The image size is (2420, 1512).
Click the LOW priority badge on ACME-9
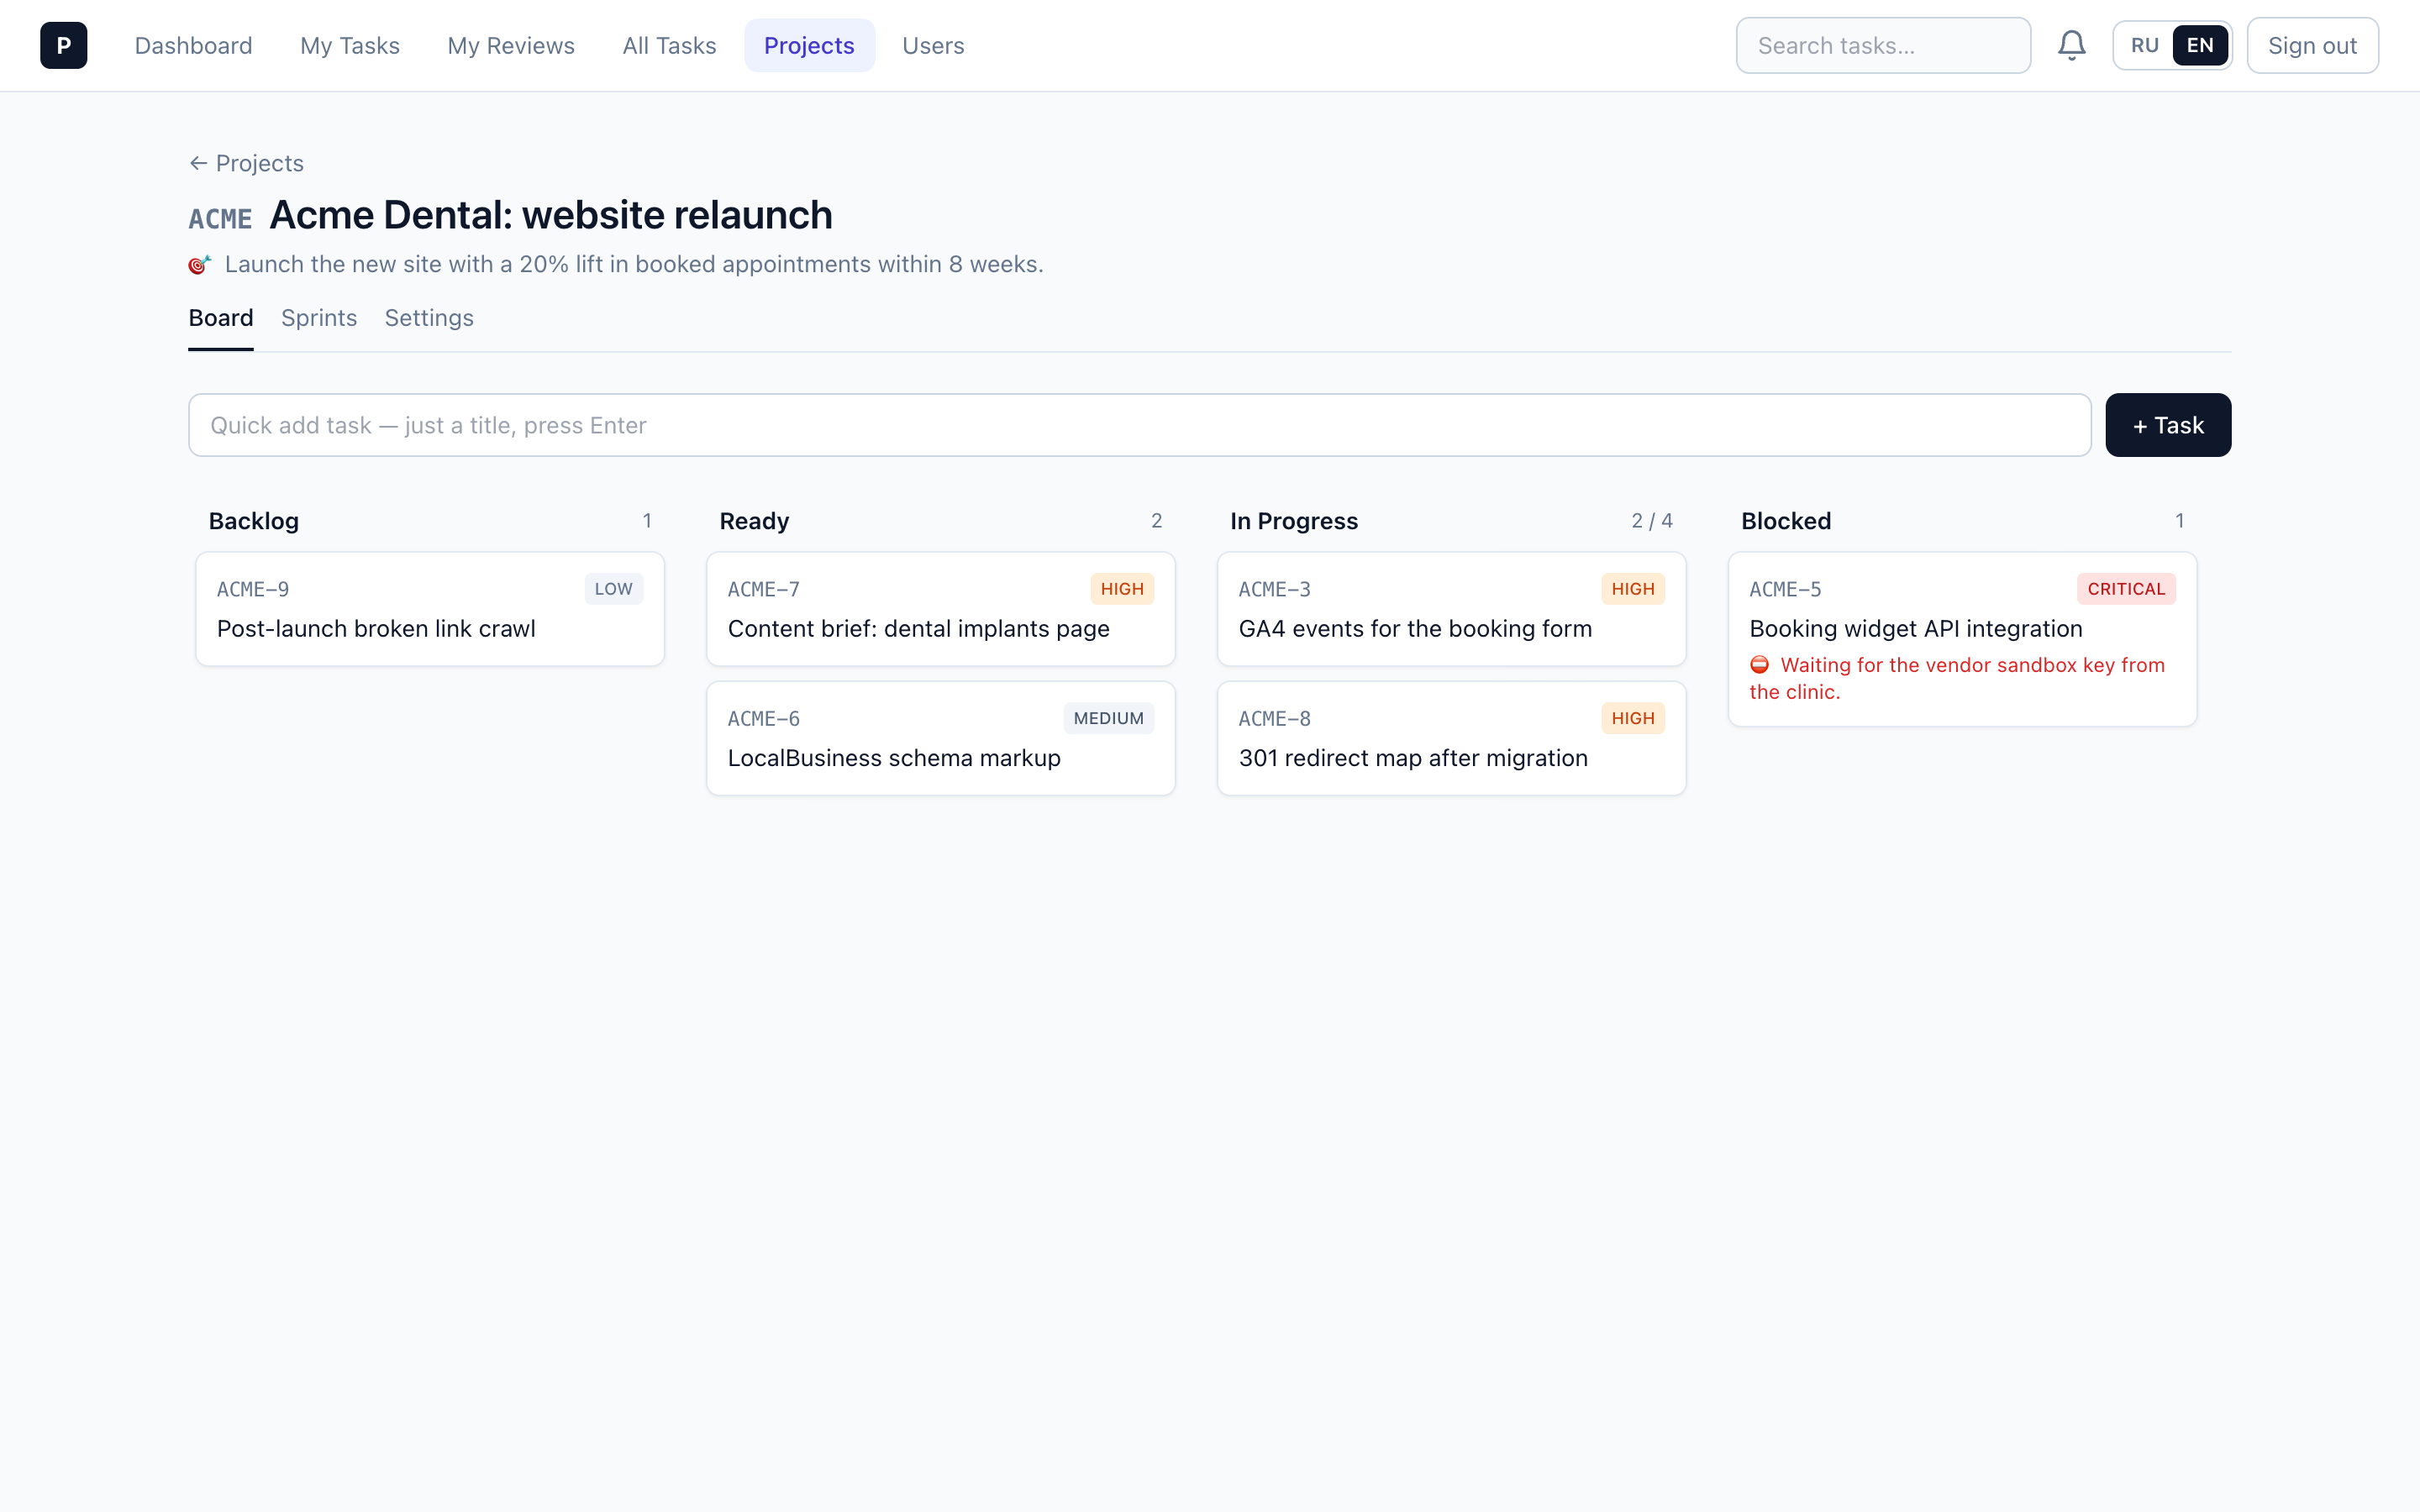[613, 589]
